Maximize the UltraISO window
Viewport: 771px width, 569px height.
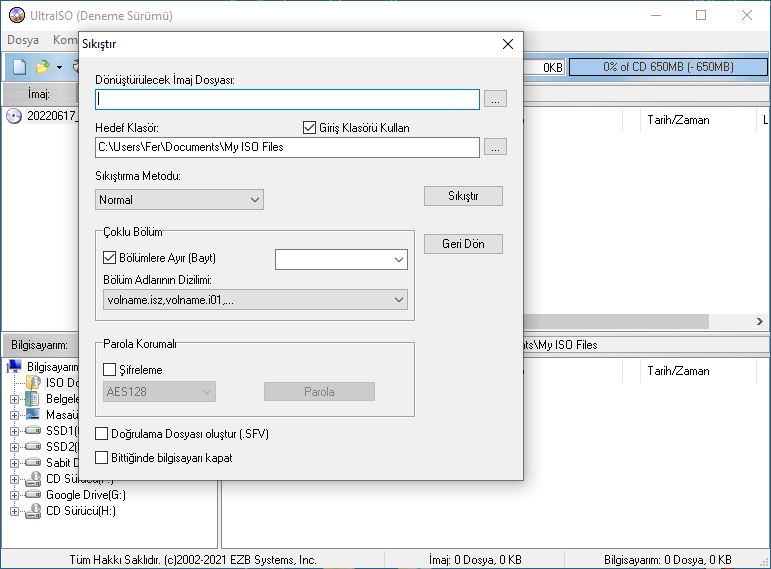point(701,15)
